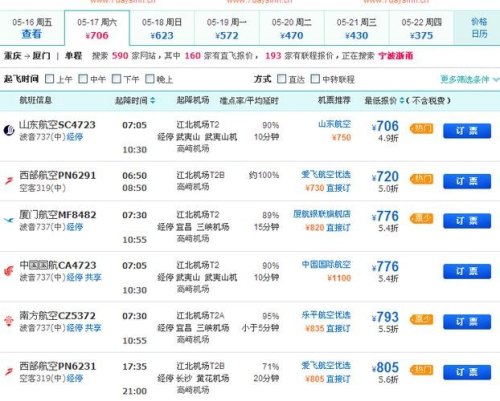500x401 pixels.
Task: Tick the 直达 direct flight filter
Action: 282,79
